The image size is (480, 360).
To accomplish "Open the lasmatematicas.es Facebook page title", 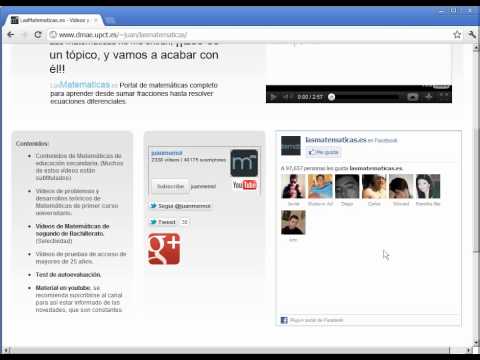I will pos(336,140).
